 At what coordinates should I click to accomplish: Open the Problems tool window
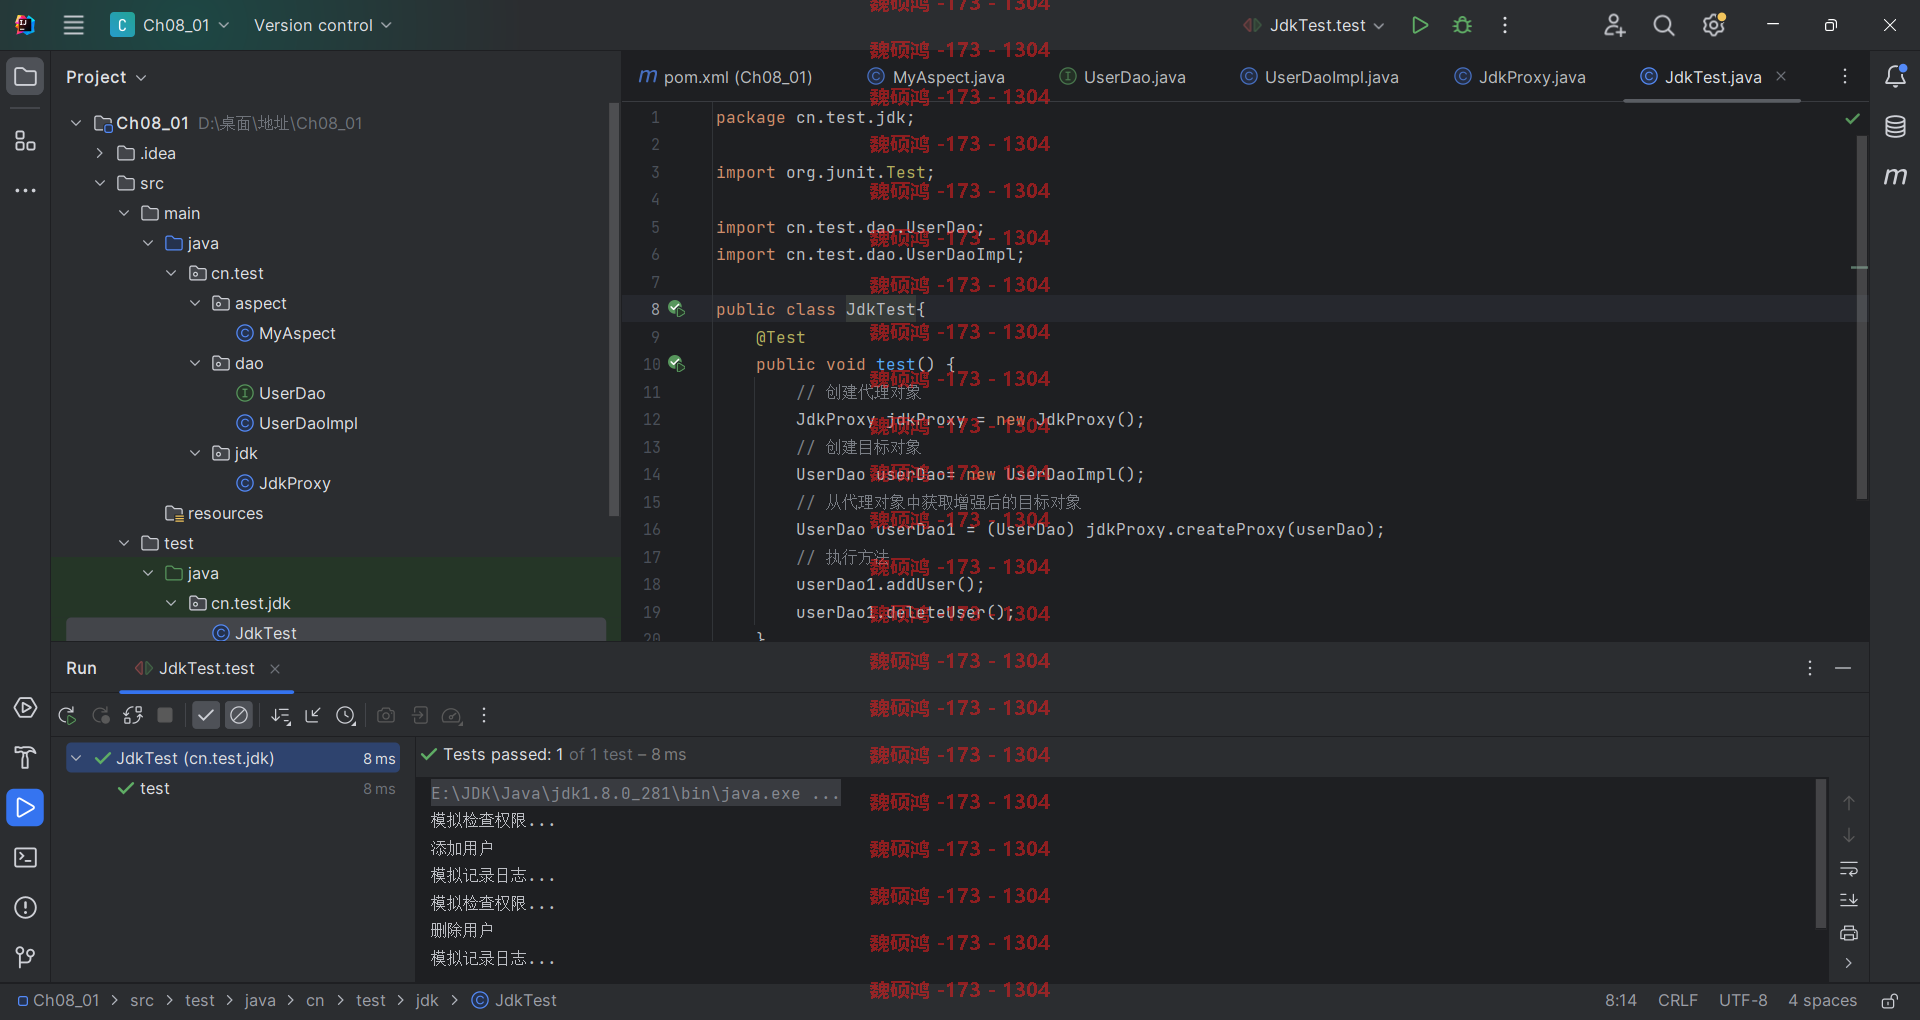pos(26,908)
